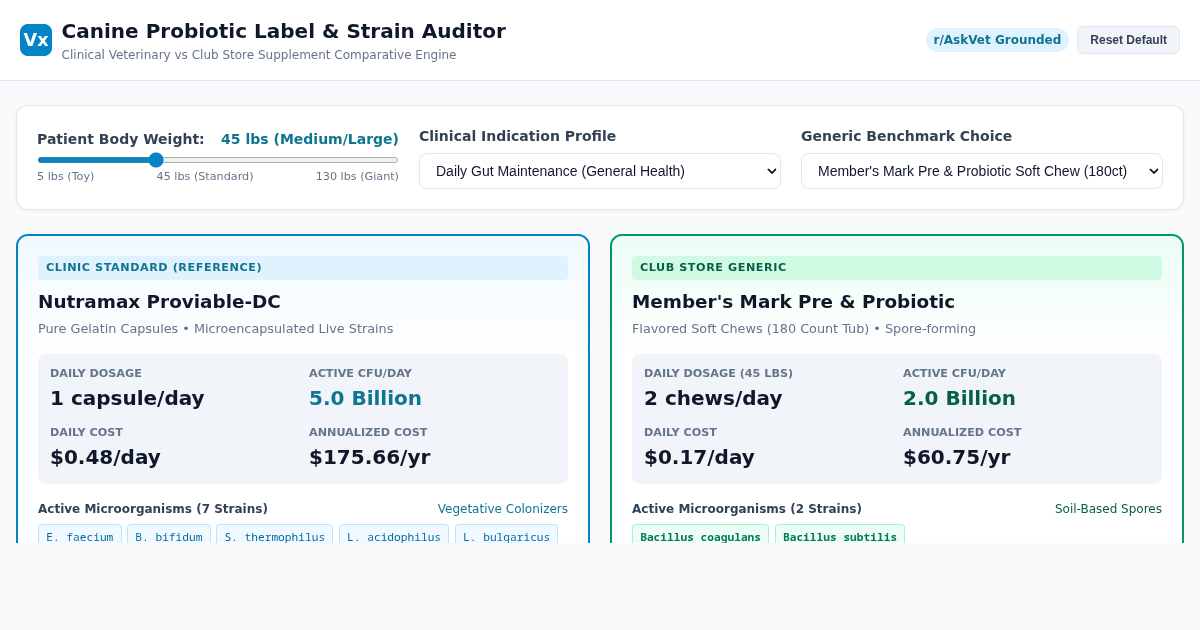Click the Vegetative Colonizers label
The height and width of the screenshot is (630, 1200).
point(503,509)
